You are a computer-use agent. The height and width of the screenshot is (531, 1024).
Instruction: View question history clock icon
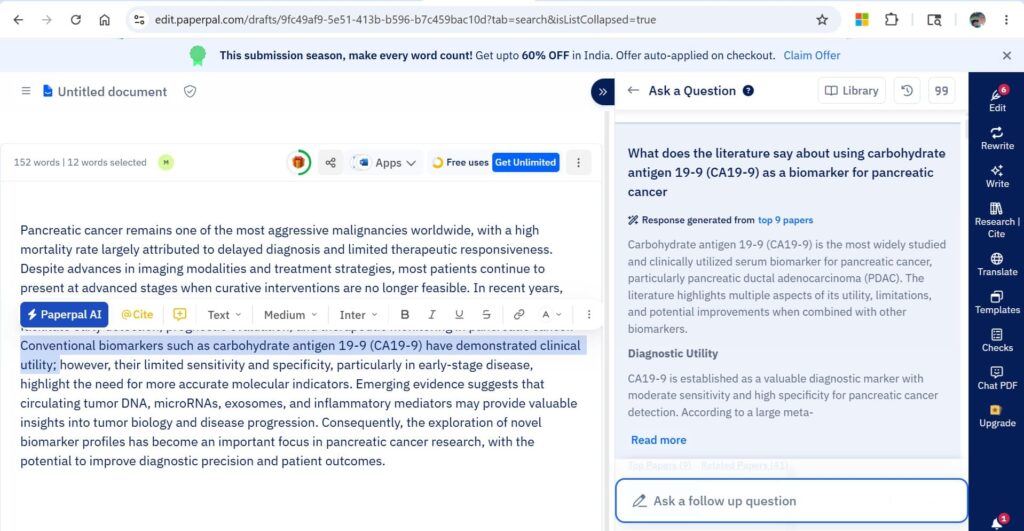pyautogui.click(x=907, y=91)
